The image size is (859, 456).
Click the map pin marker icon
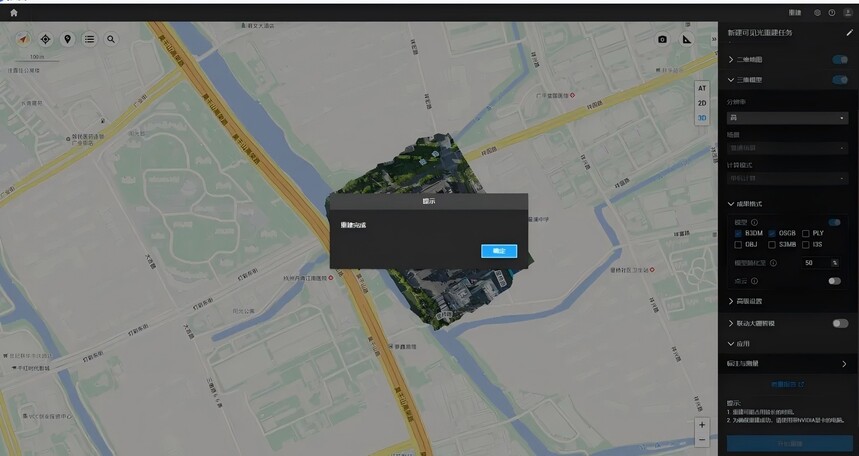tap(67, 39)
